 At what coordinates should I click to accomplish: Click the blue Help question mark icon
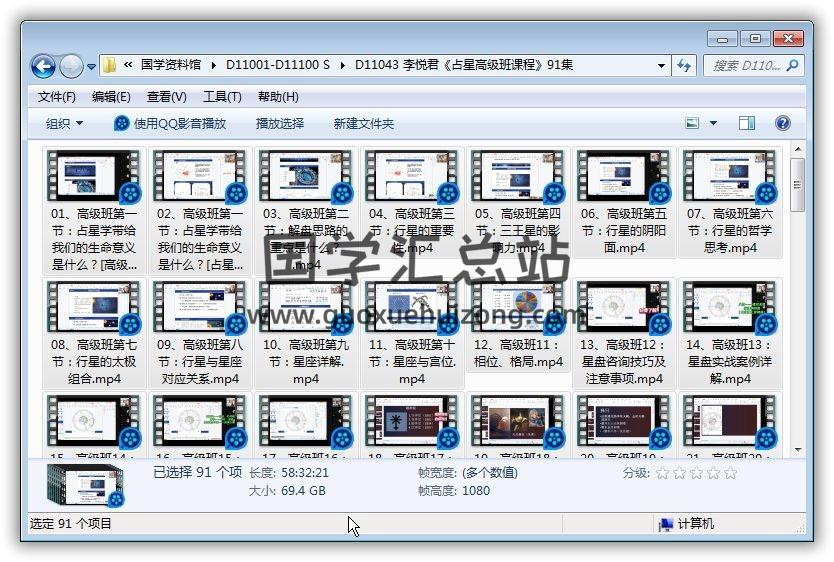[783, 123]
